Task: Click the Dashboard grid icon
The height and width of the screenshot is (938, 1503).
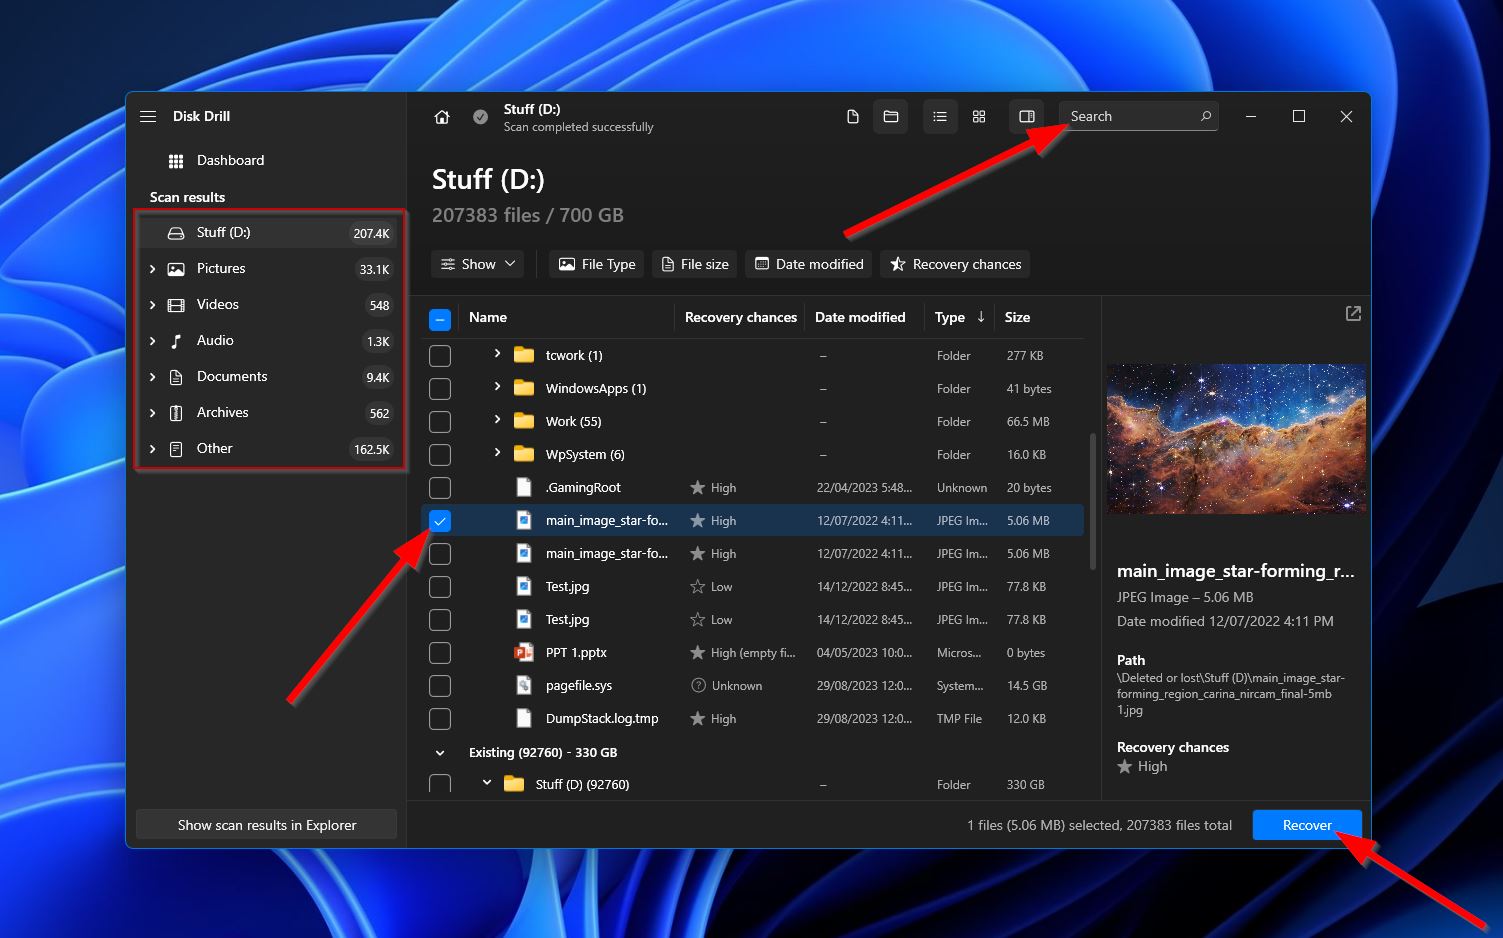Action: click(176, 161)
